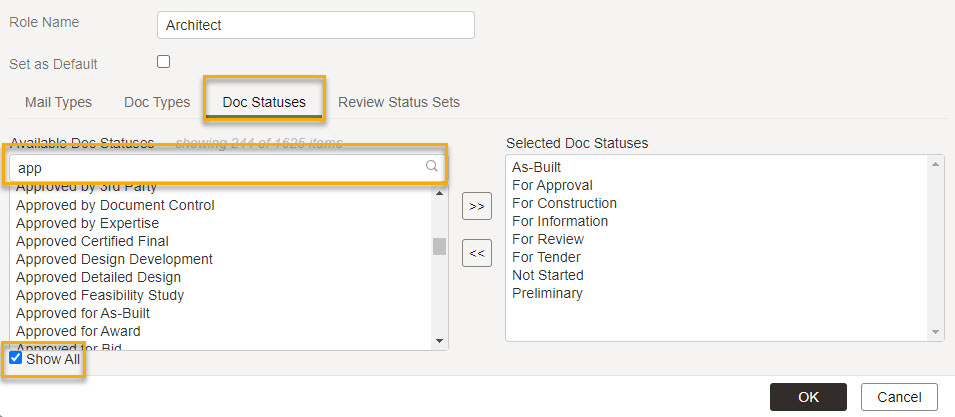Click the search magnifier icon in filter box
This screenshot has height=417, width=955.
[x=432, y=166]
